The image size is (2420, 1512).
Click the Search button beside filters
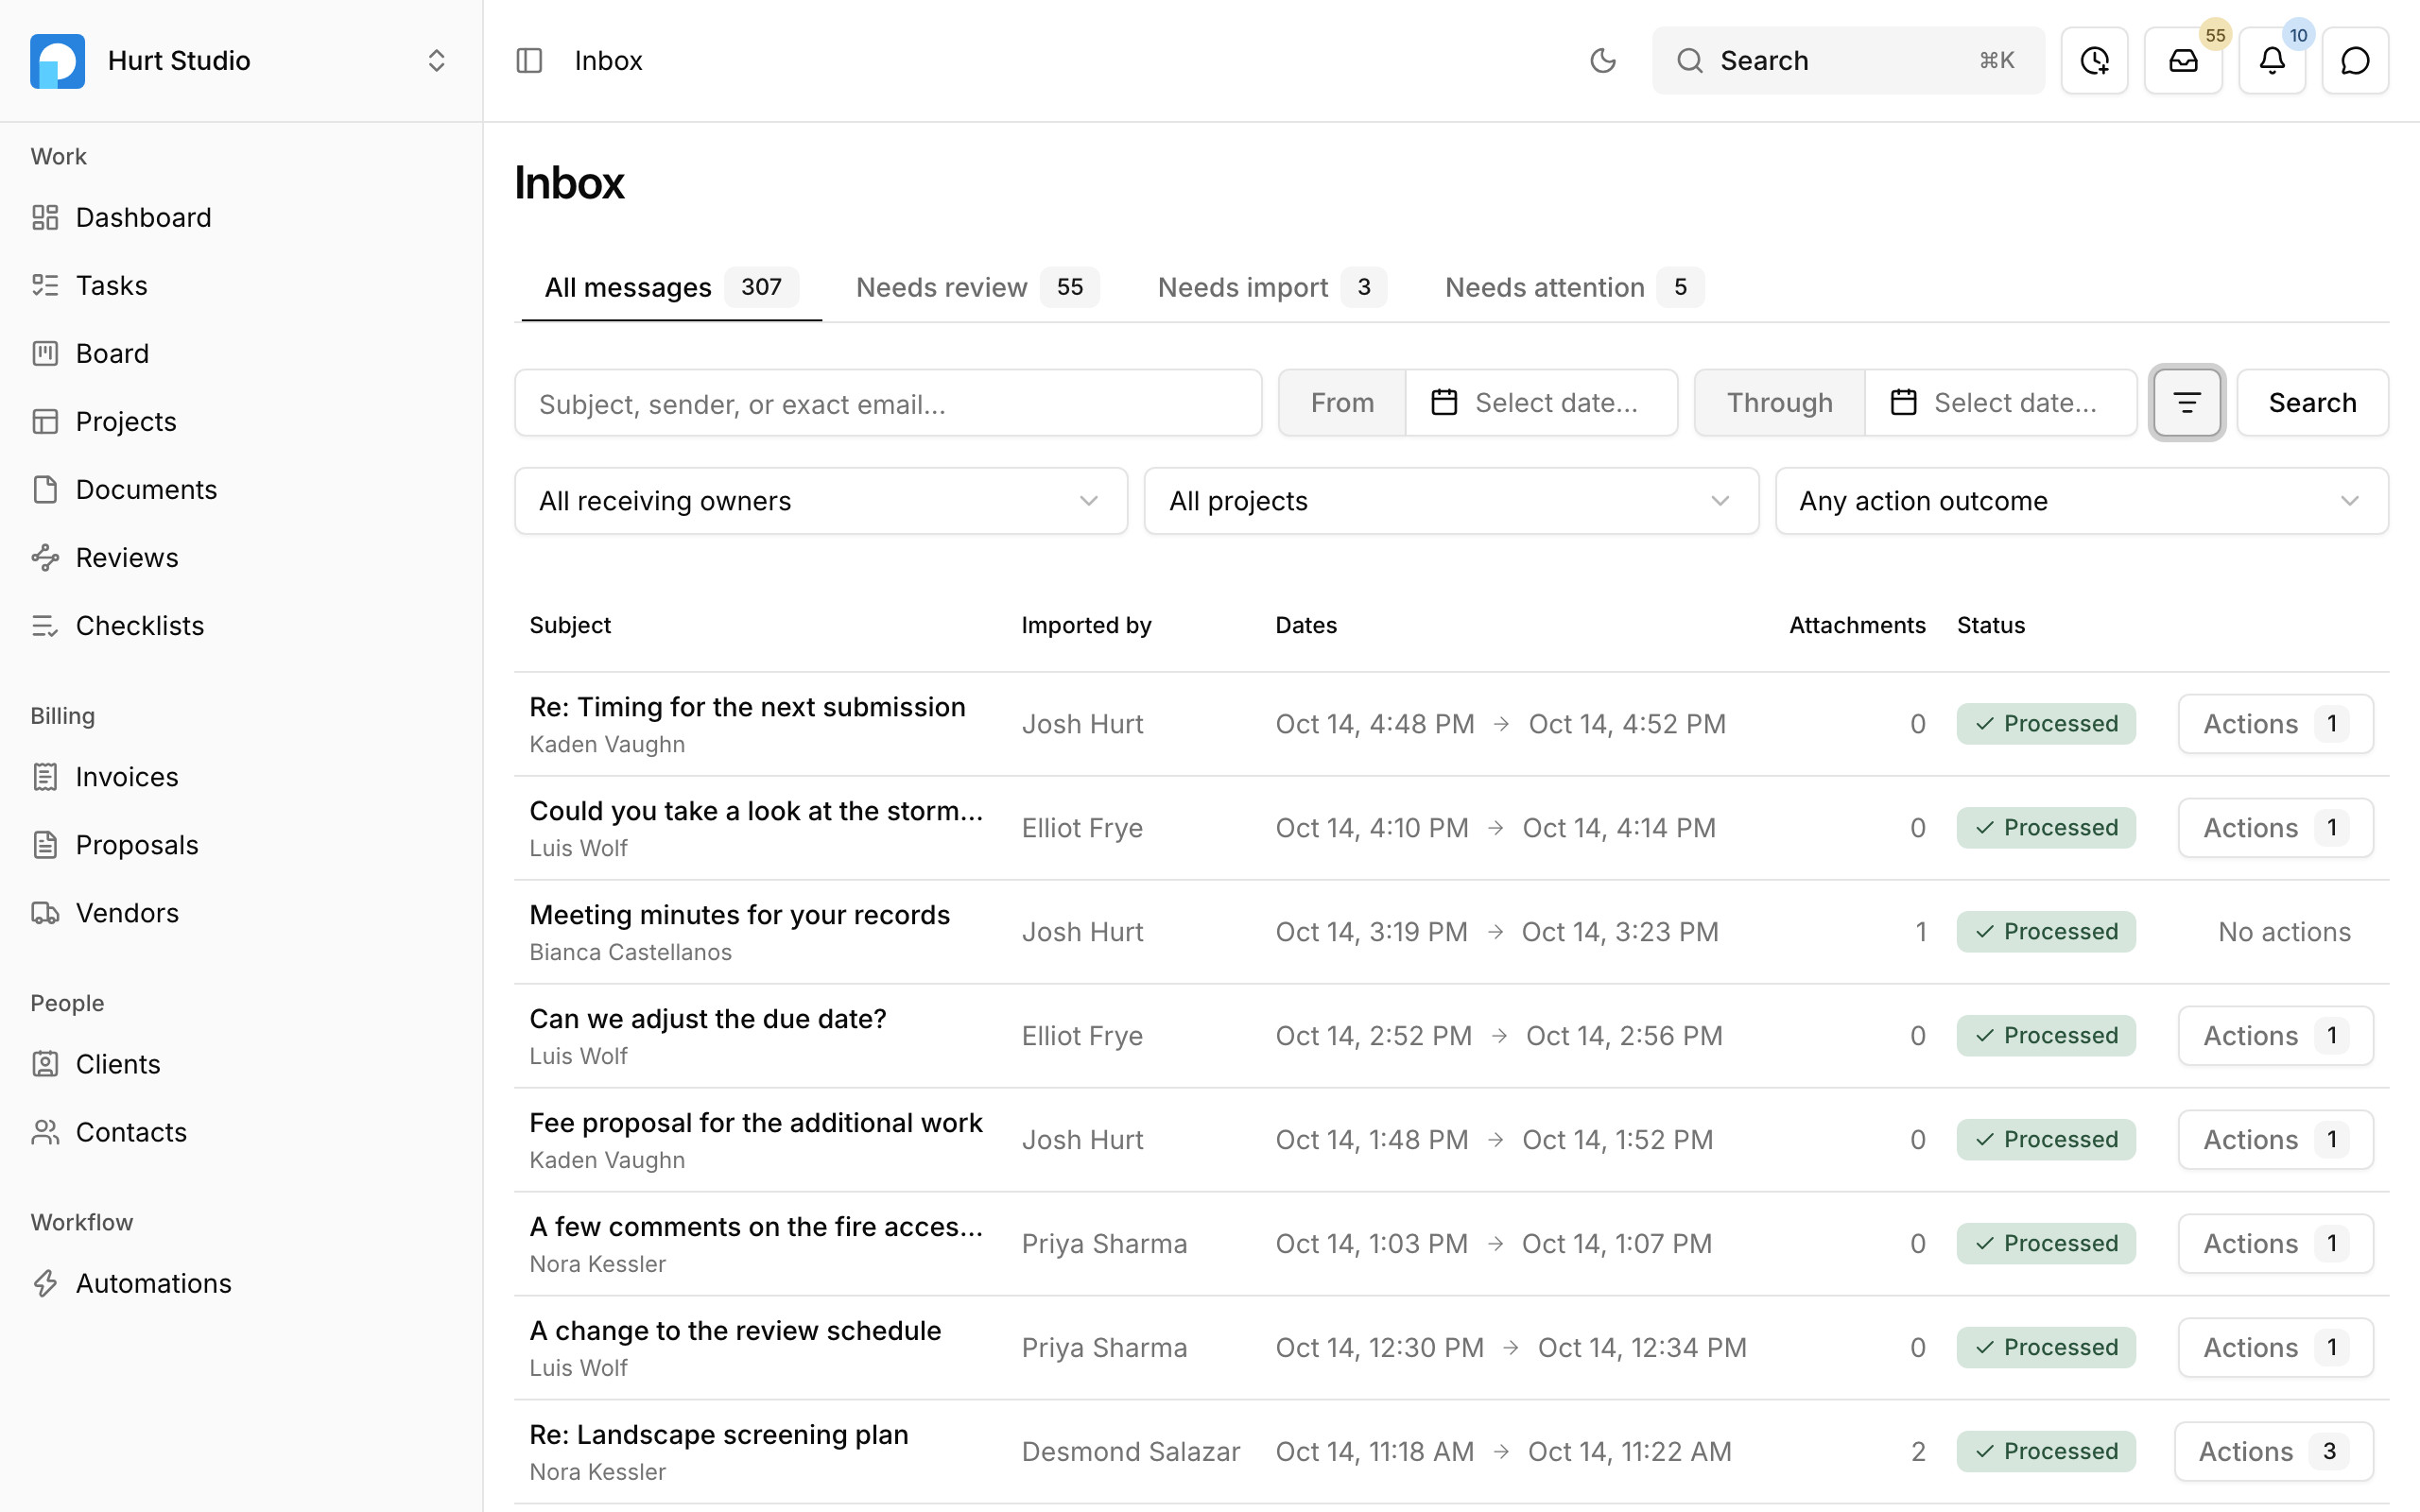[2312, 403]
